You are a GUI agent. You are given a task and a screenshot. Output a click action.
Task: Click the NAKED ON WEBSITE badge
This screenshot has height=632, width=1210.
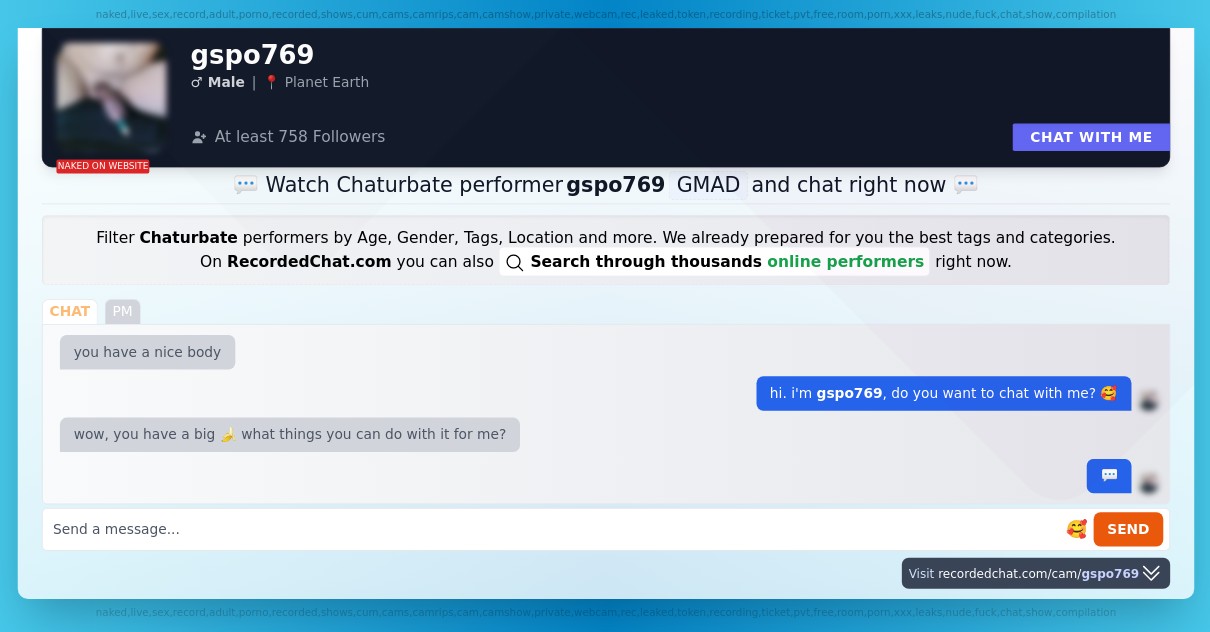pyautogui.click(x=103, y=166)
